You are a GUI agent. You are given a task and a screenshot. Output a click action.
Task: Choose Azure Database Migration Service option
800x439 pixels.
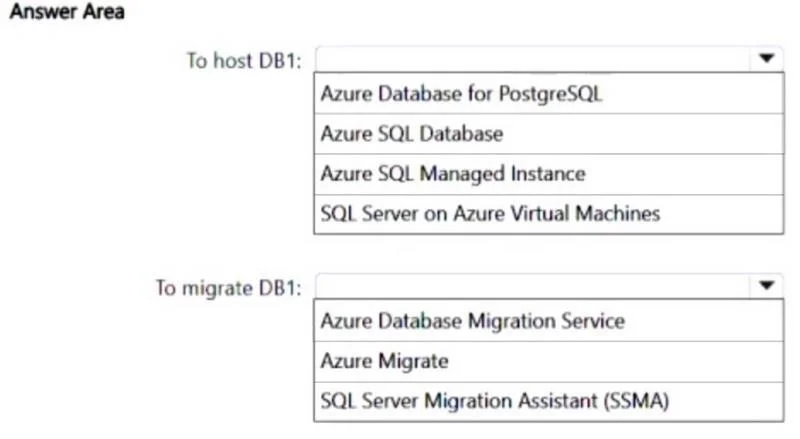pyautogui.click(x=549, y=321)
